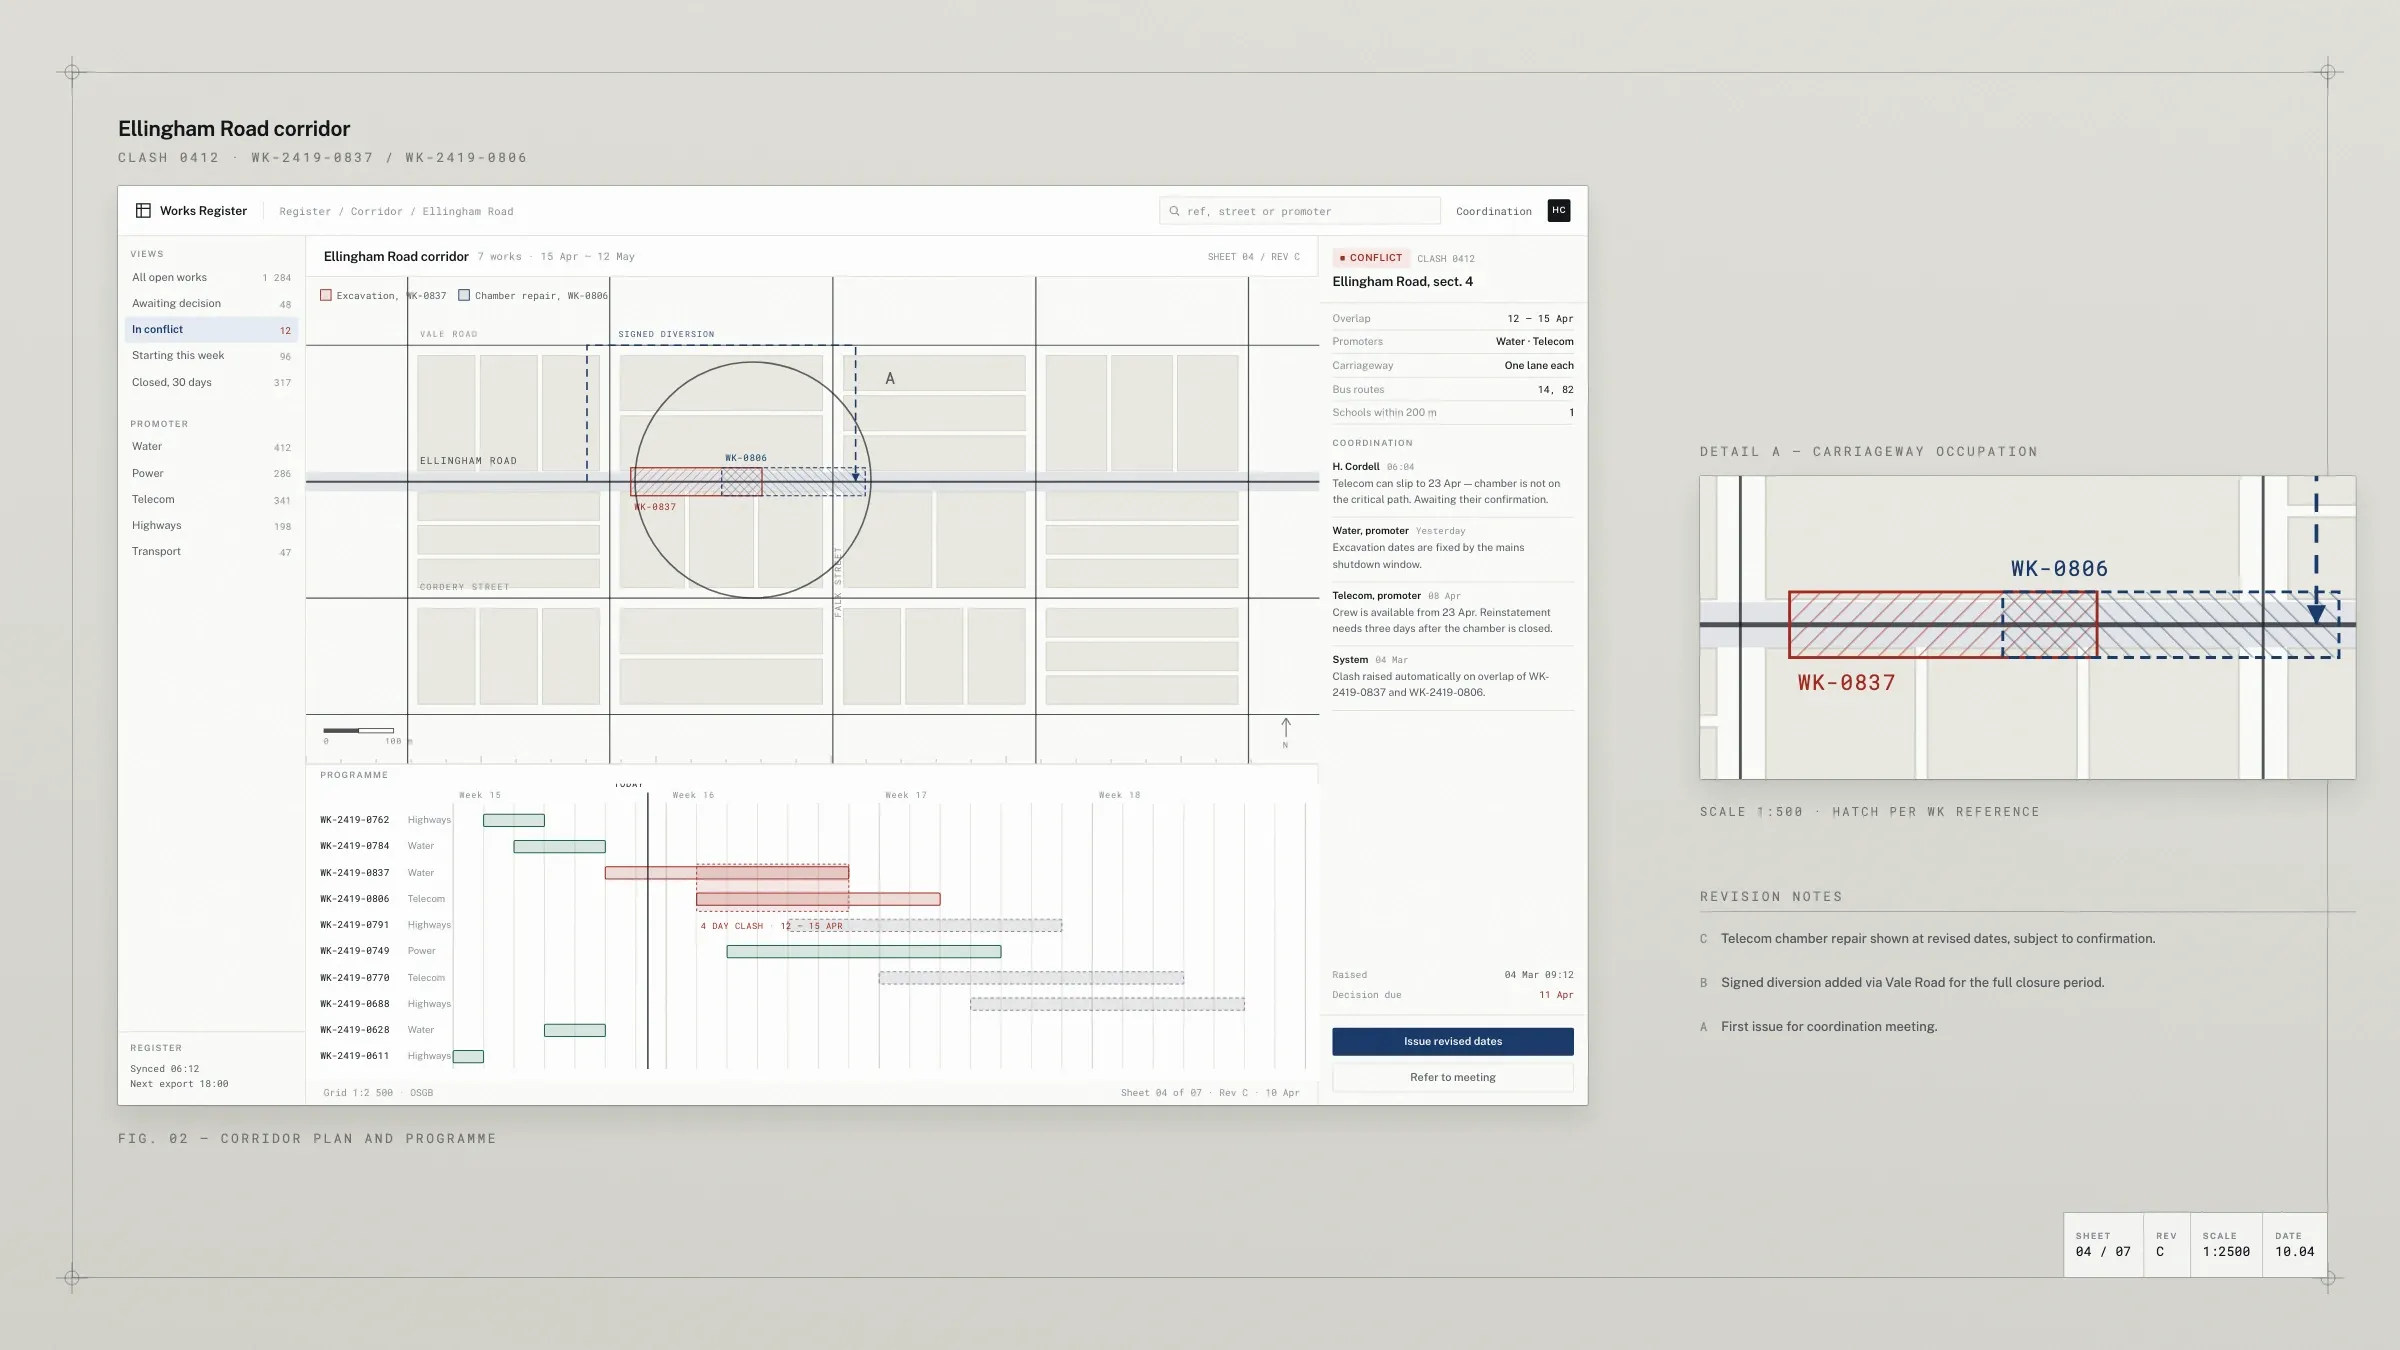The height and width of the screenshot is (1350, 2400).
Task: Click the green WK-2419-0628 Water bar
Action: 575,1030
